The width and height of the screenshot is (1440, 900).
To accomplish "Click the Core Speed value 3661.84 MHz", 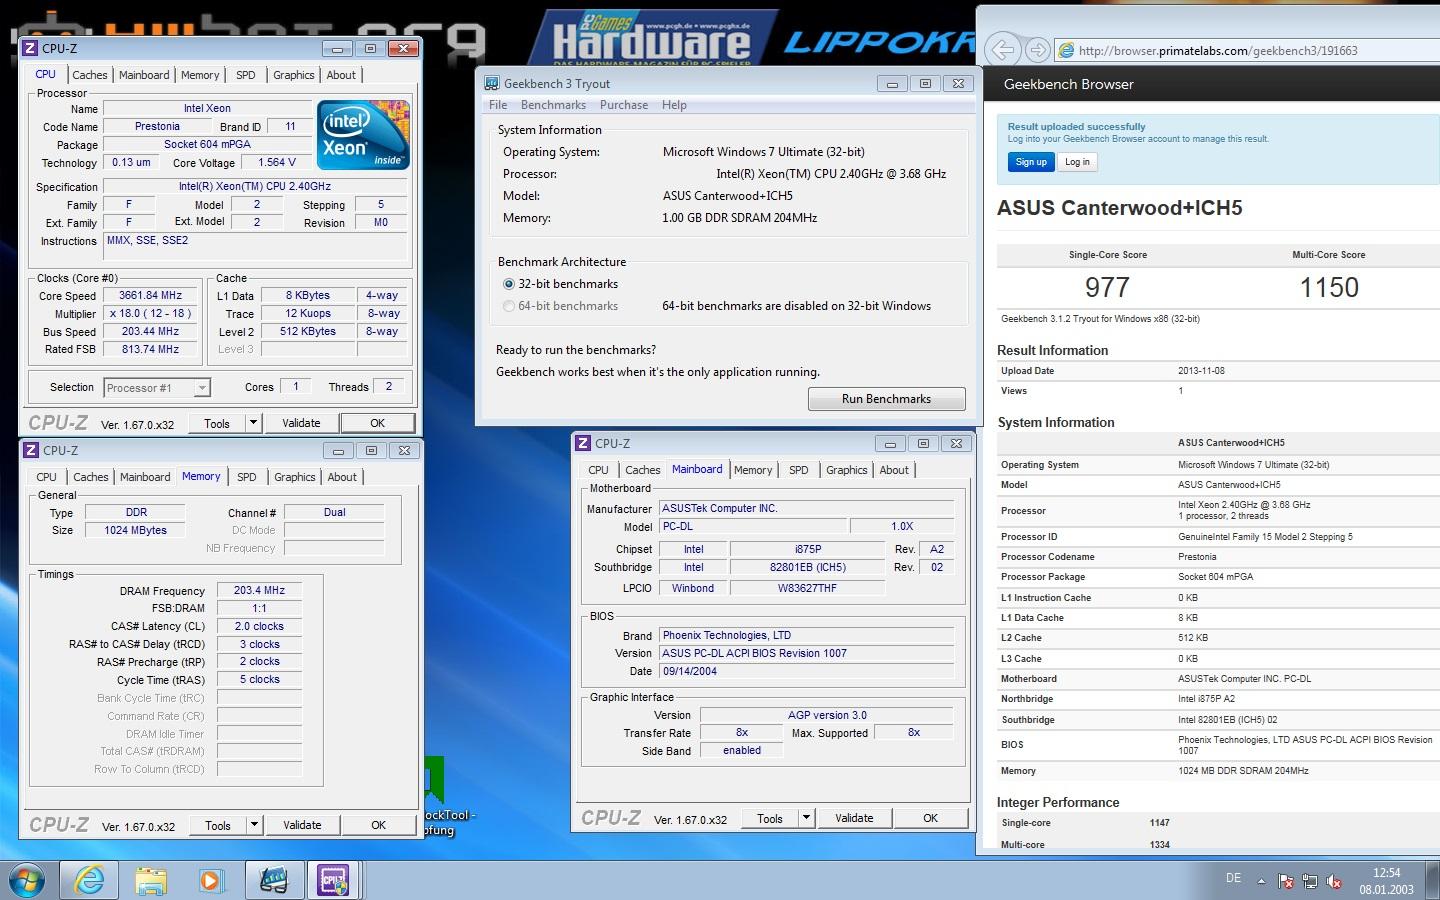I will pyautogui.click(x=150, y=295).
